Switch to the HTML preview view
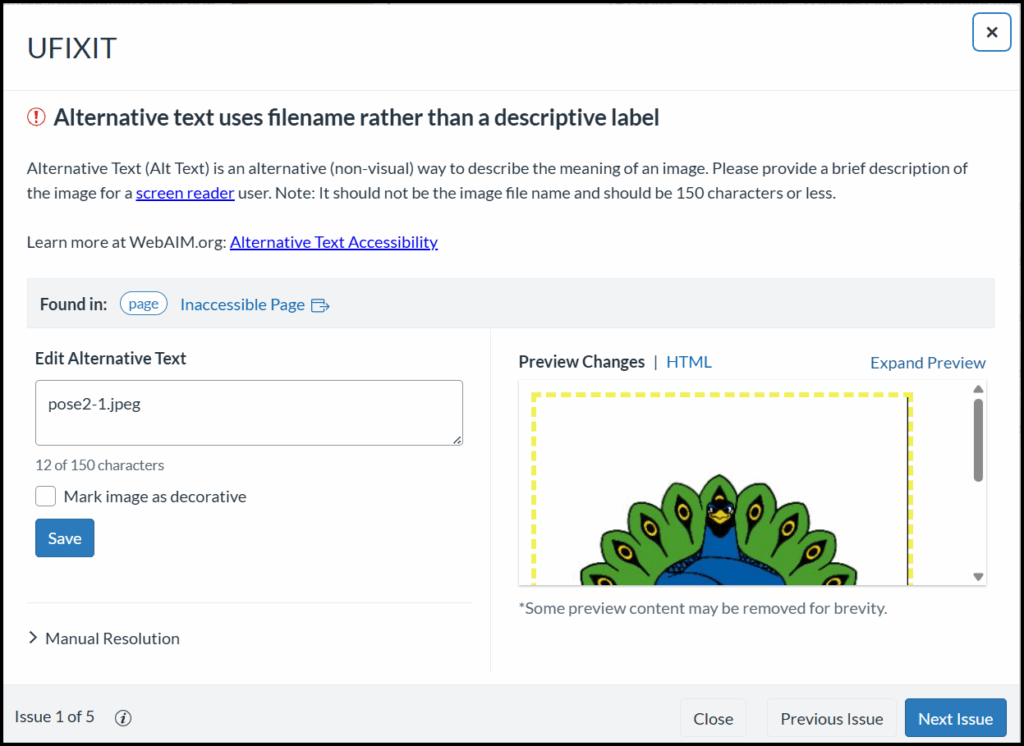 point(689,362)
